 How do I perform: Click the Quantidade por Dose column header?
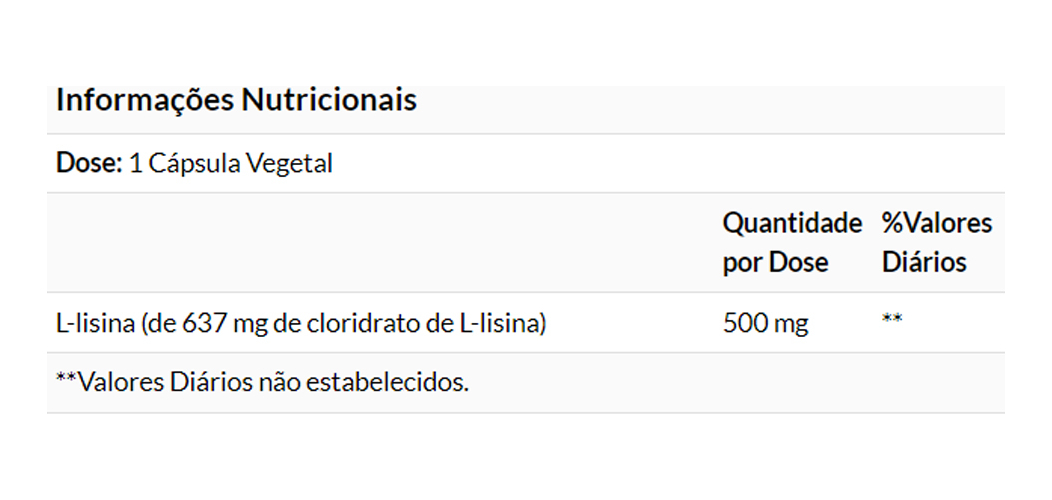coord(791,242)
